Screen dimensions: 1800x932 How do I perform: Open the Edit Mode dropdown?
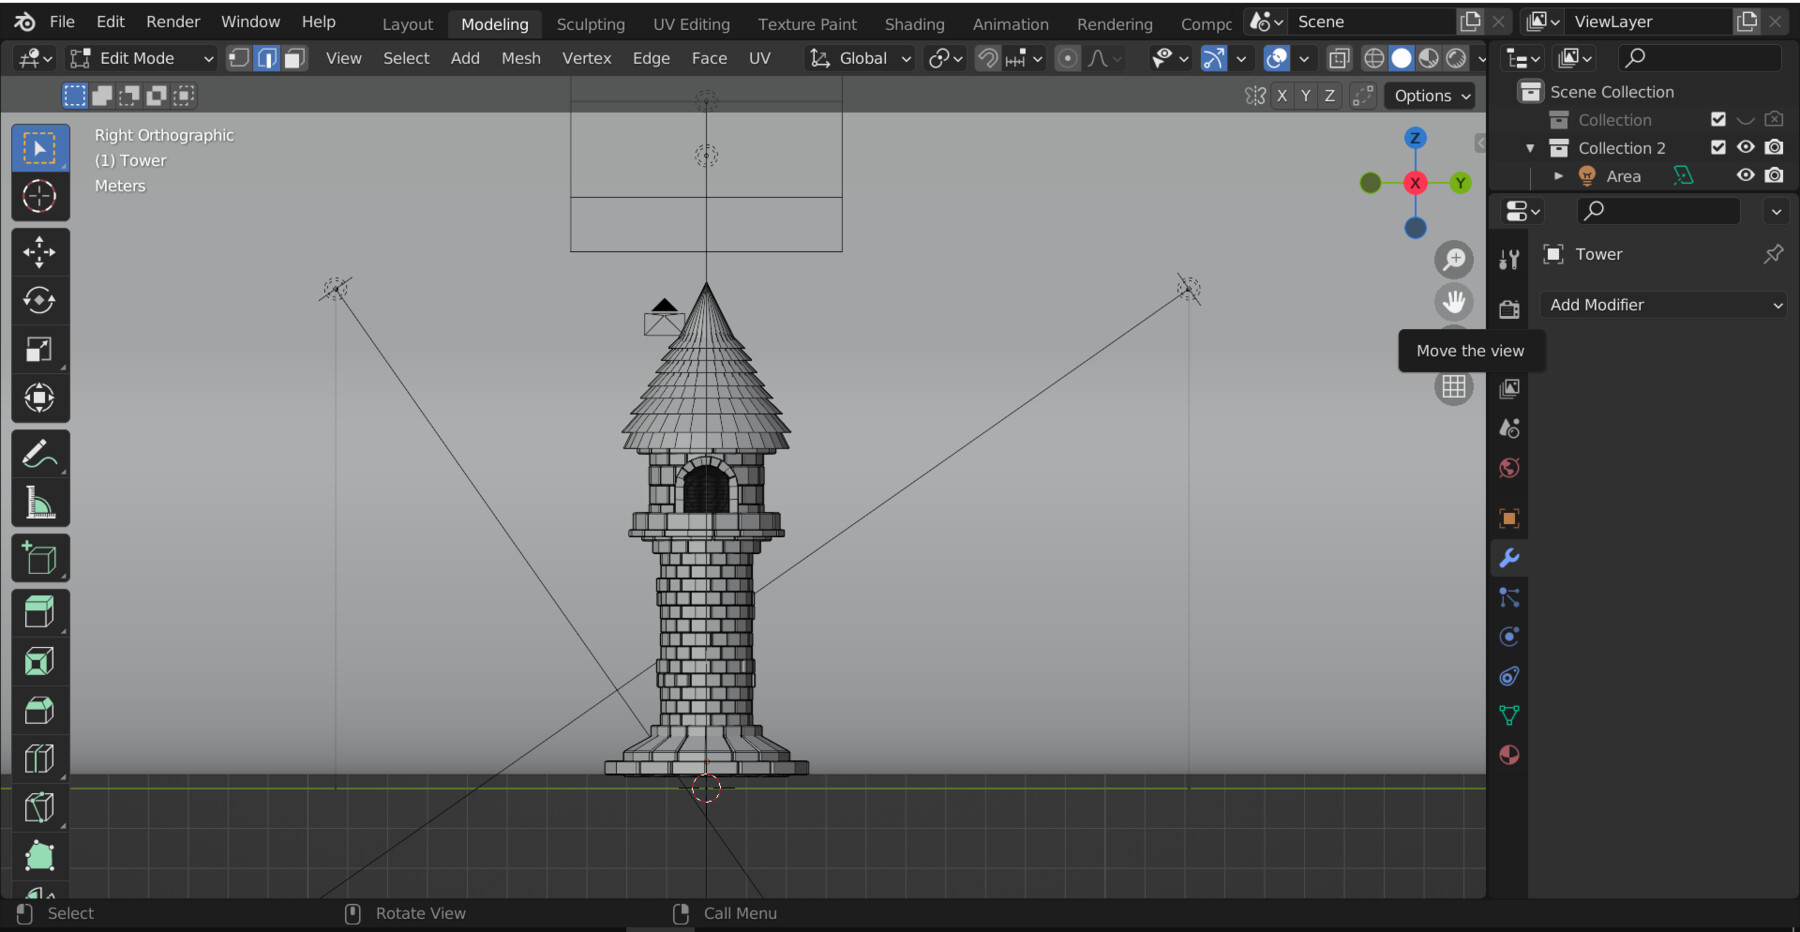tap(140, 57)
